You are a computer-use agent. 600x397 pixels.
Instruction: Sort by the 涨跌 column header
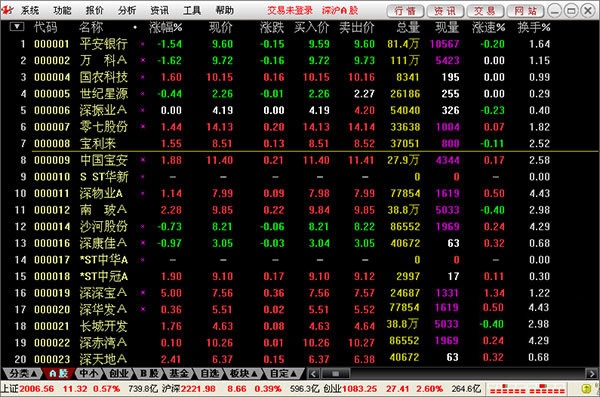[272, 27]
